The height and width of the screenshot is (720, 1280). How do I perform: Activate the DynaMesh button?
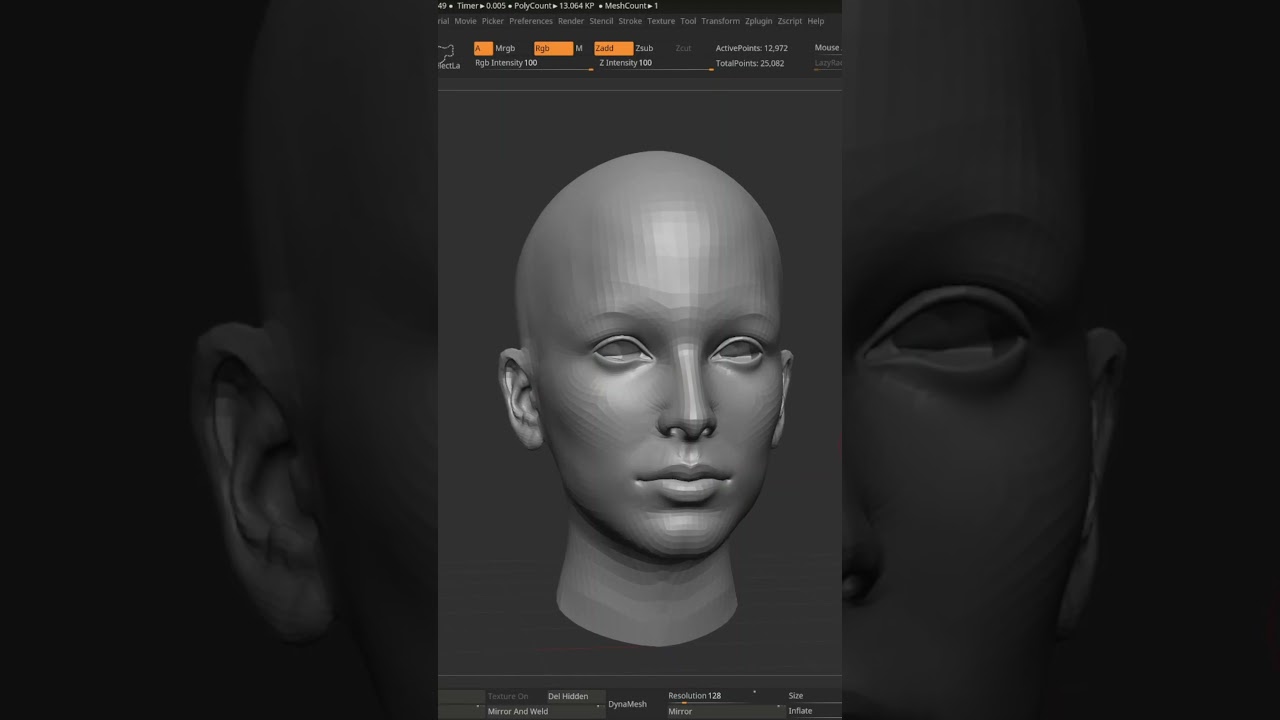[x=628, y=704]
